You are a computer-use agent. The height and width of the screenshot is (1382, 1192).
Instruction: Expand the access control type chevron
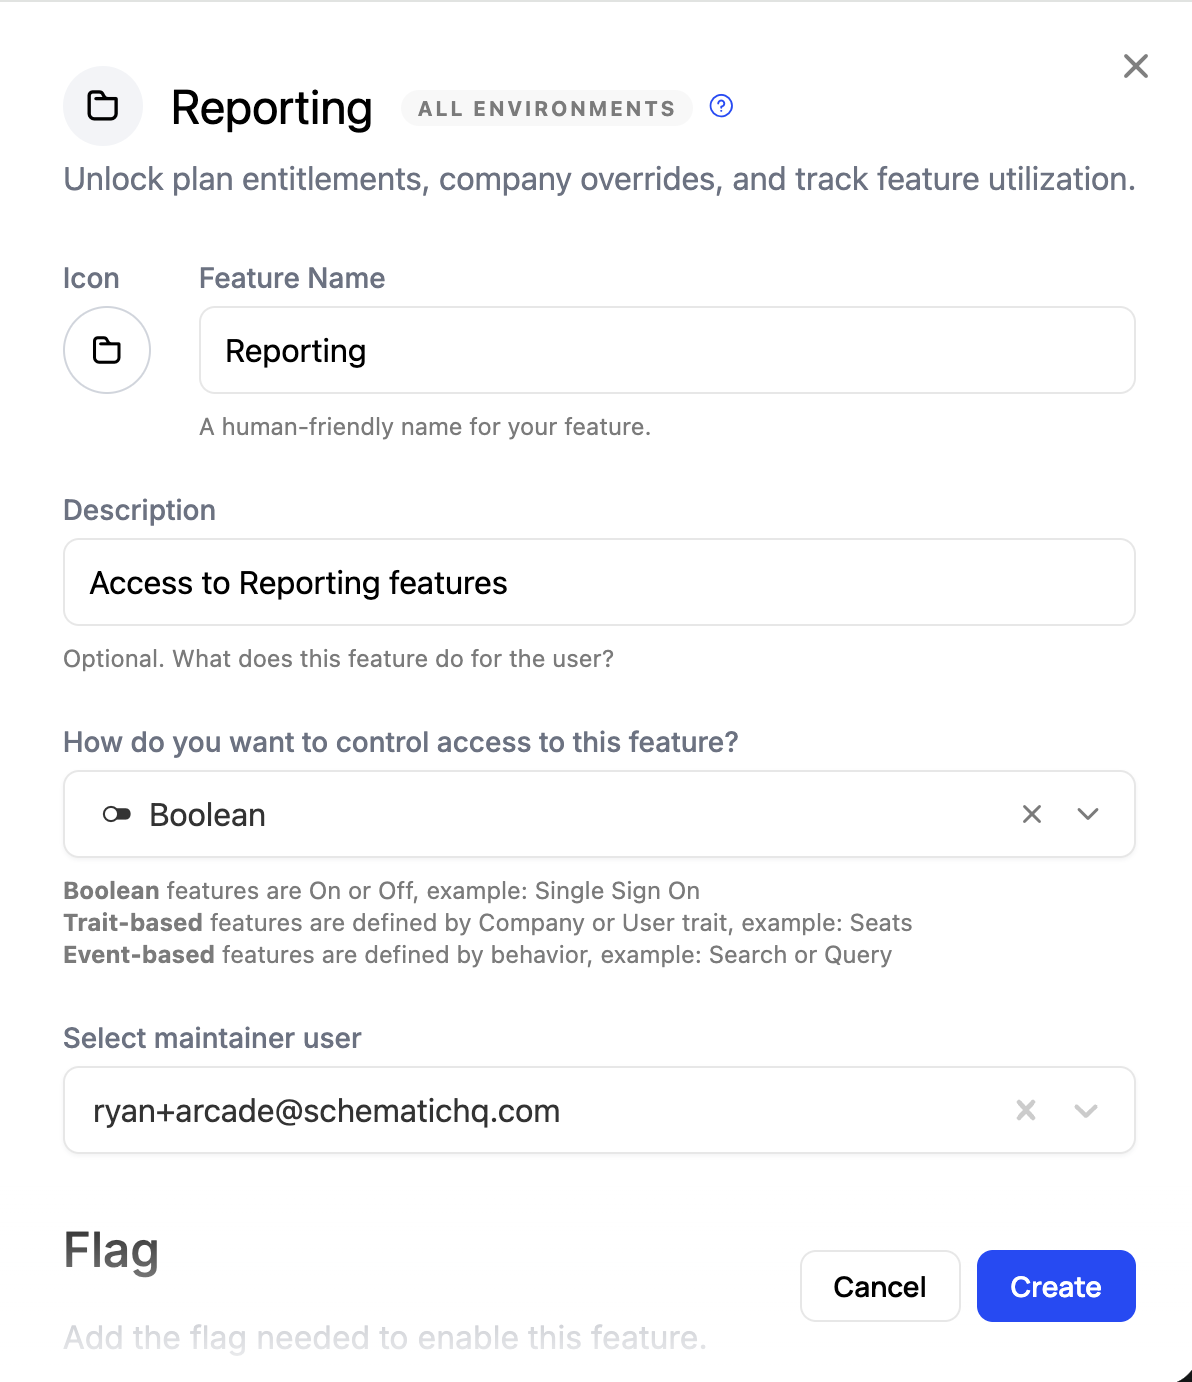[x=1087, y=814]
